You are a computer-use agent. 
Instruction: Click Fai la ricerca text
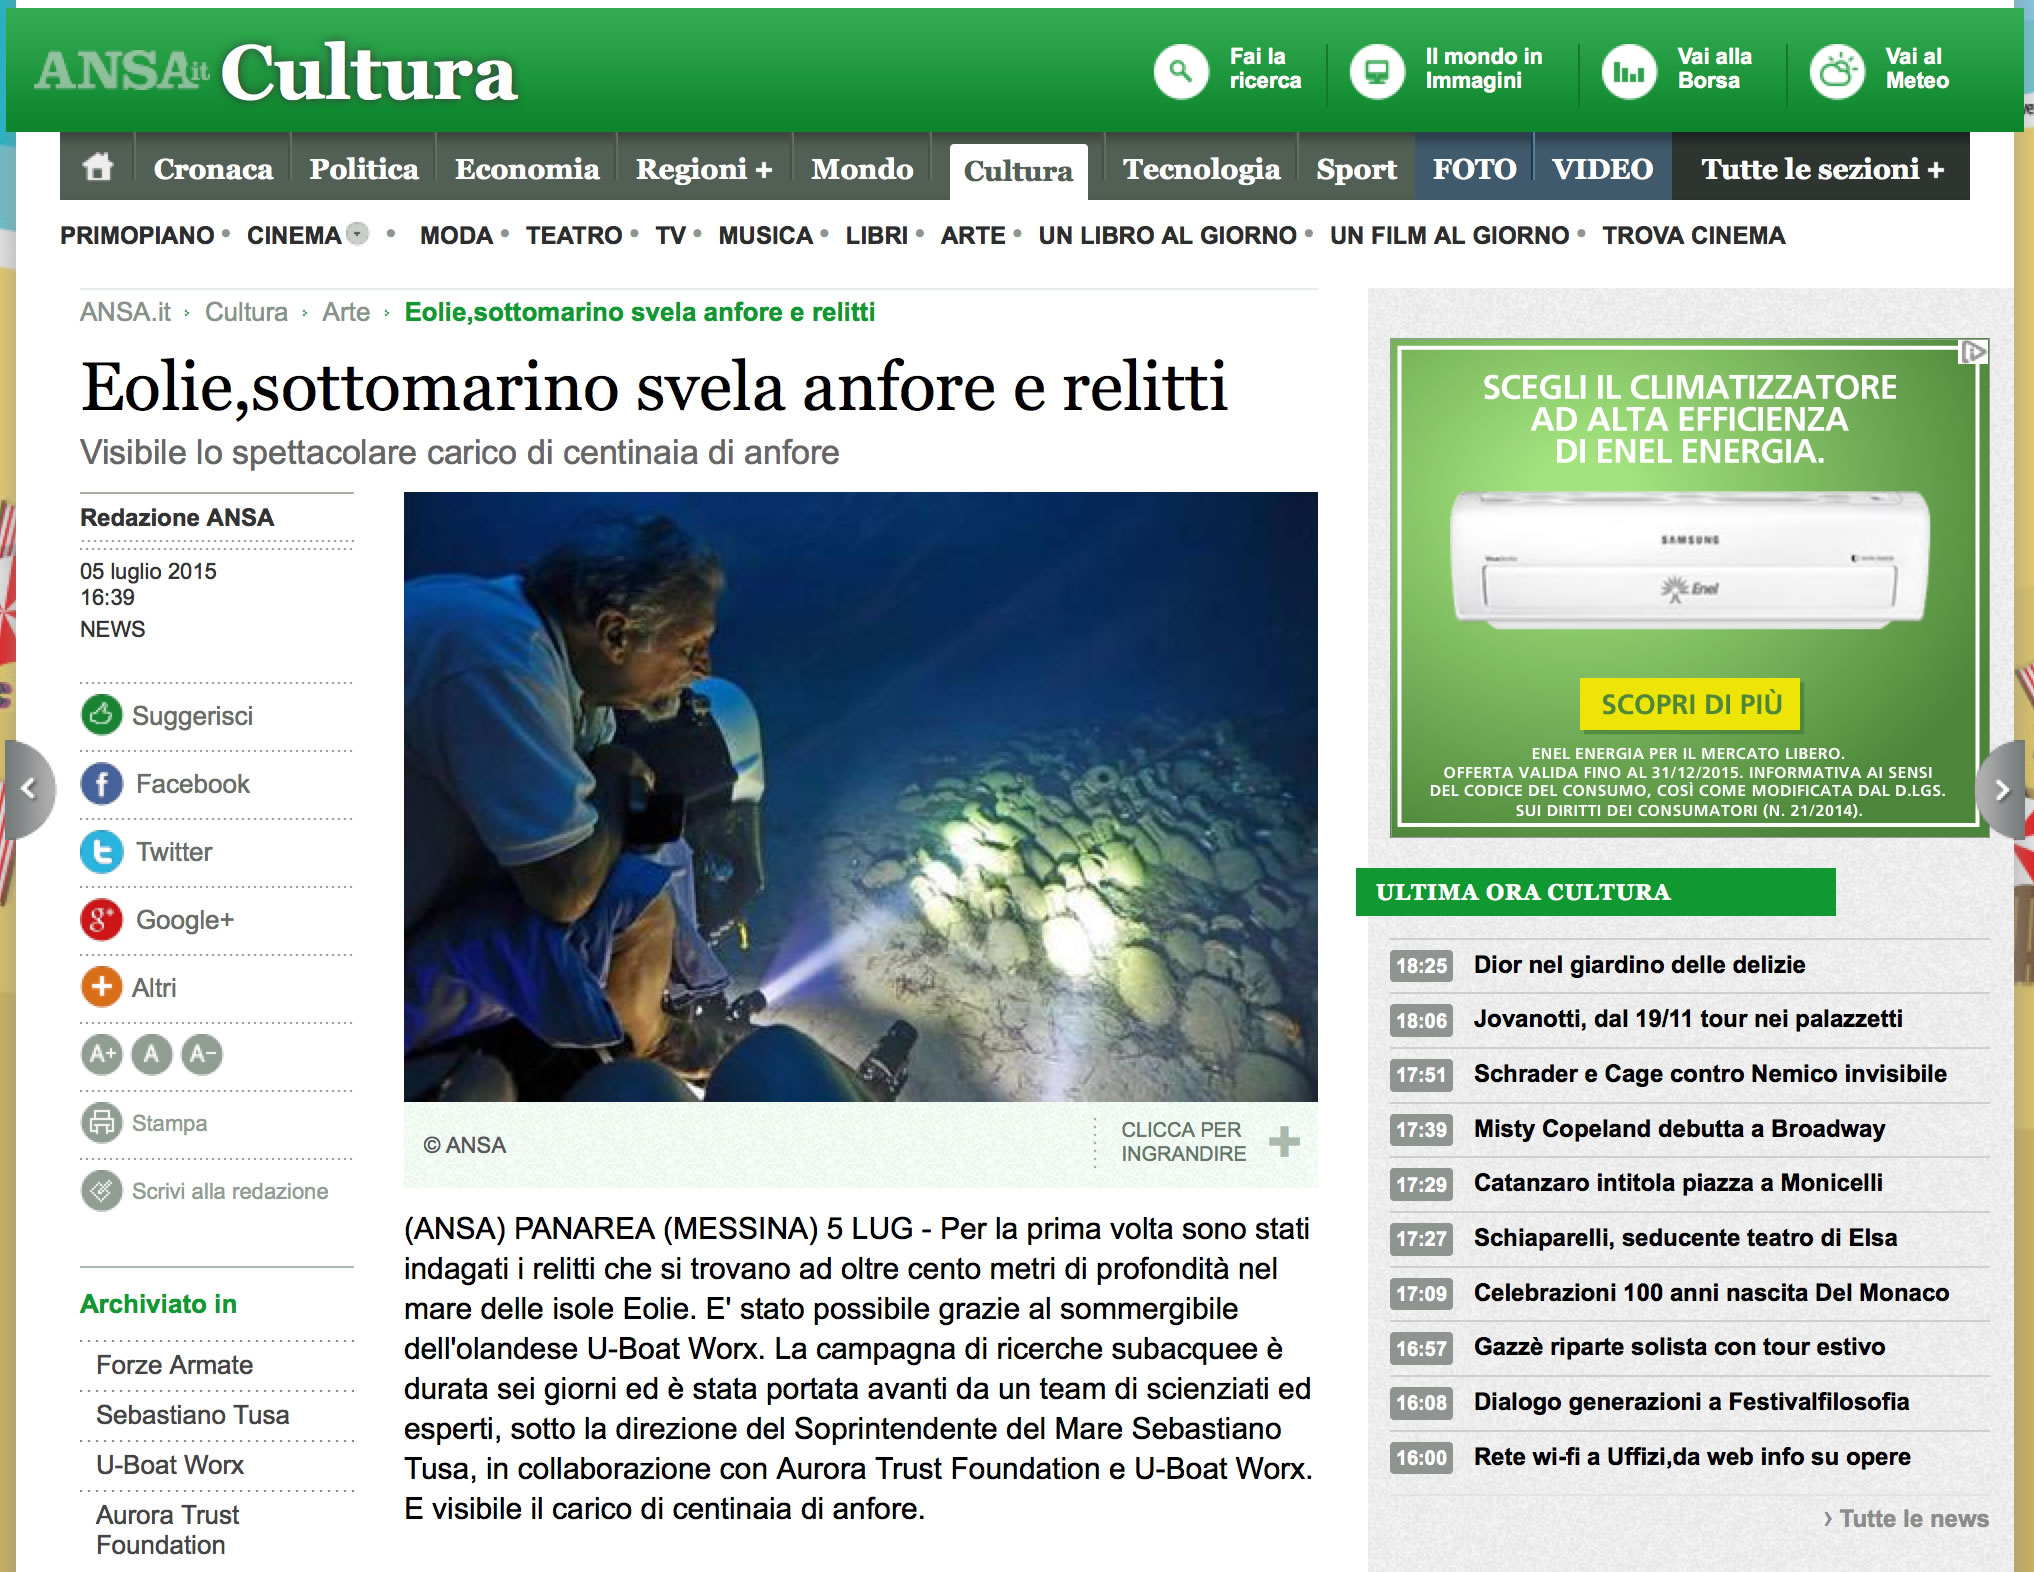click(x=1265, y=68)
